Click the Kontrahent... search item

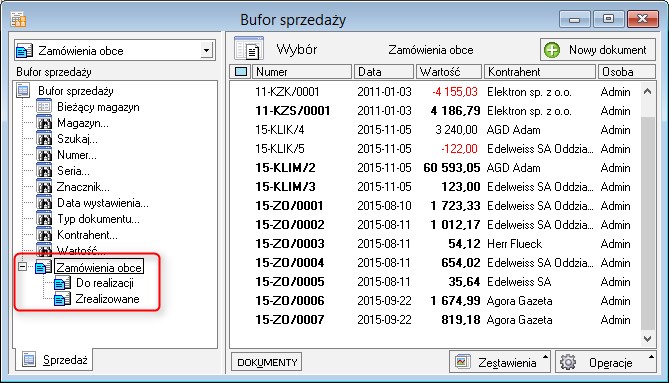click(87, 235)
